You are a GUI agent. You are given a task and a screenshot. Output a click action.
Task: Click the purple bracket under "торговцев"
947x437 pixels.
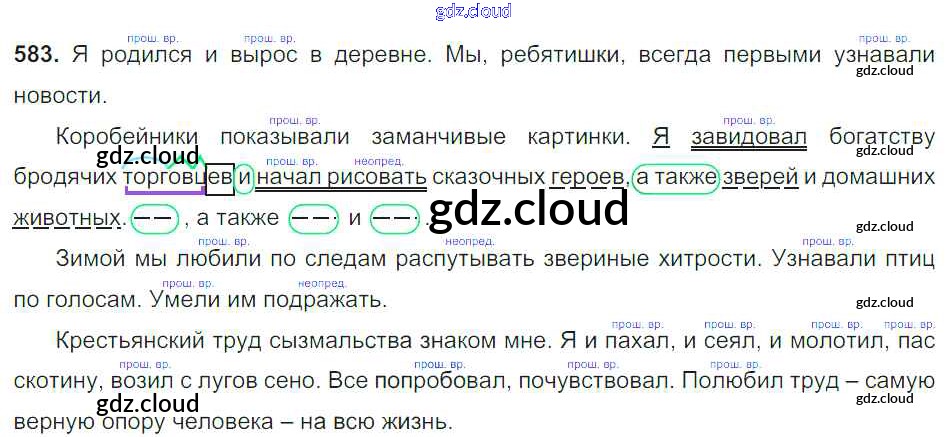click(160, 188)
